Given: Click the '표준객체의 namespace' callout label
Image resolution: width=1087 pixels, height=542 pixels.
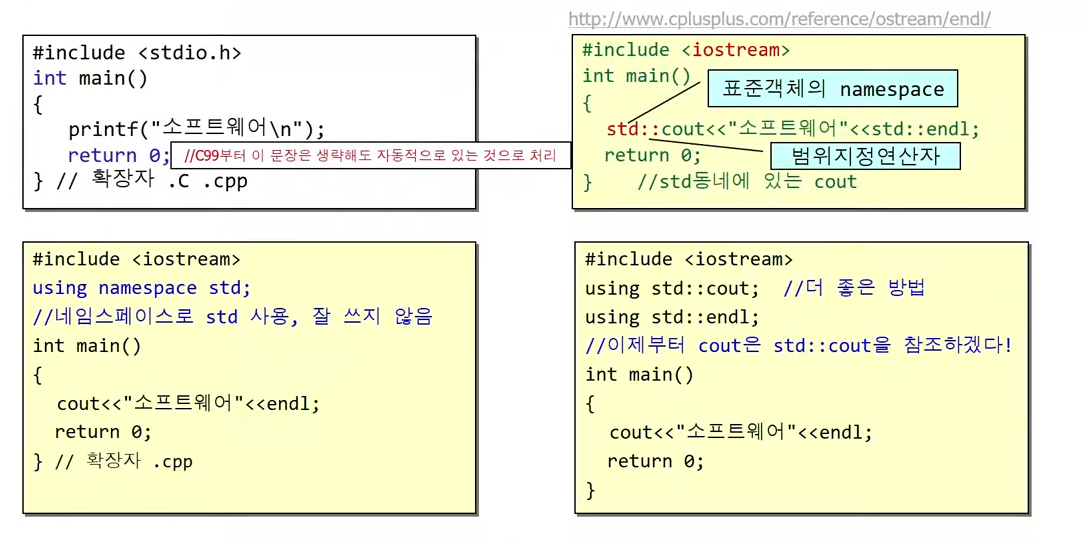Looking at the screenshot, I should (833, 88).
